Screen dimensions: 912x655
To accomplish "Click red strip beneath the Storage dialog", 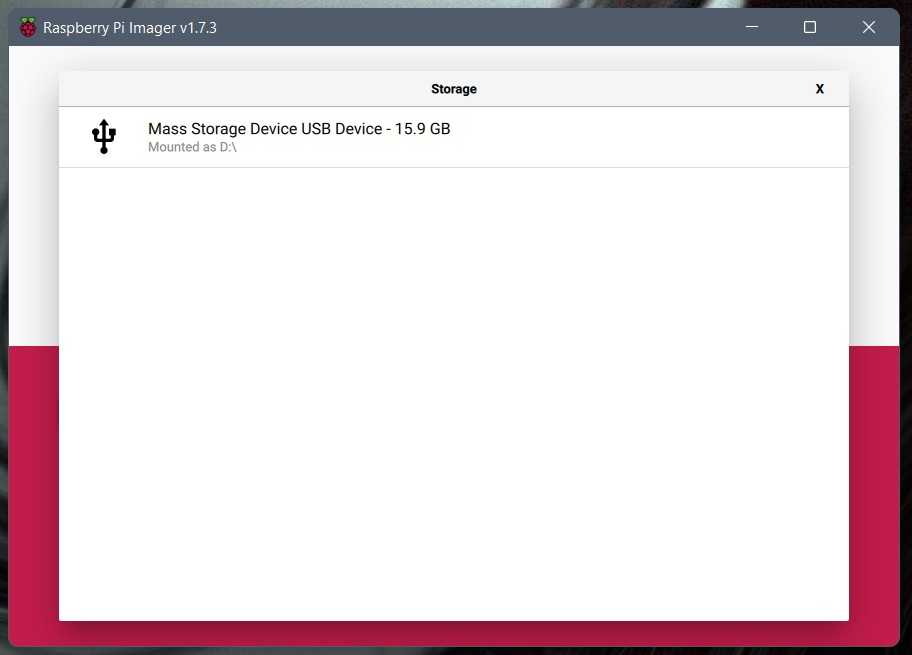I will click(x=453, y=633).
